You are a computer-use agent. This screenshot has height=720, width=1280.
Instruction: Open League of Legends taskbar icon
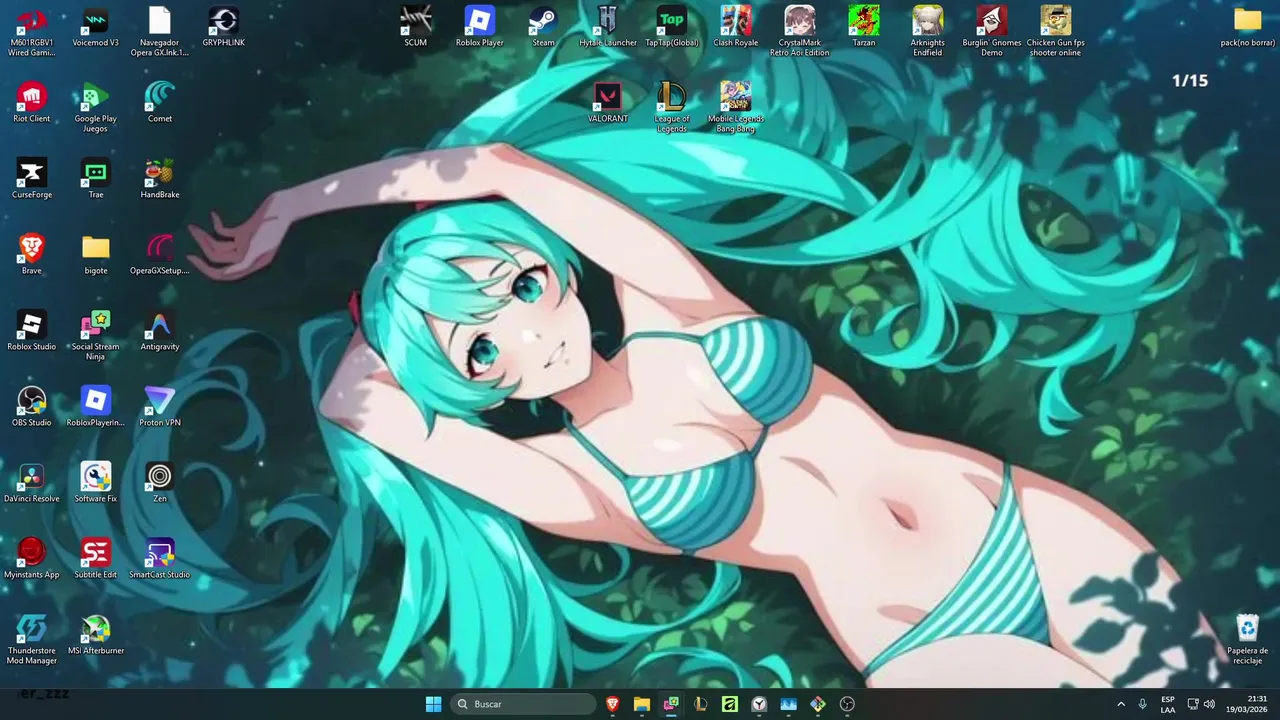tap(701, 704)
